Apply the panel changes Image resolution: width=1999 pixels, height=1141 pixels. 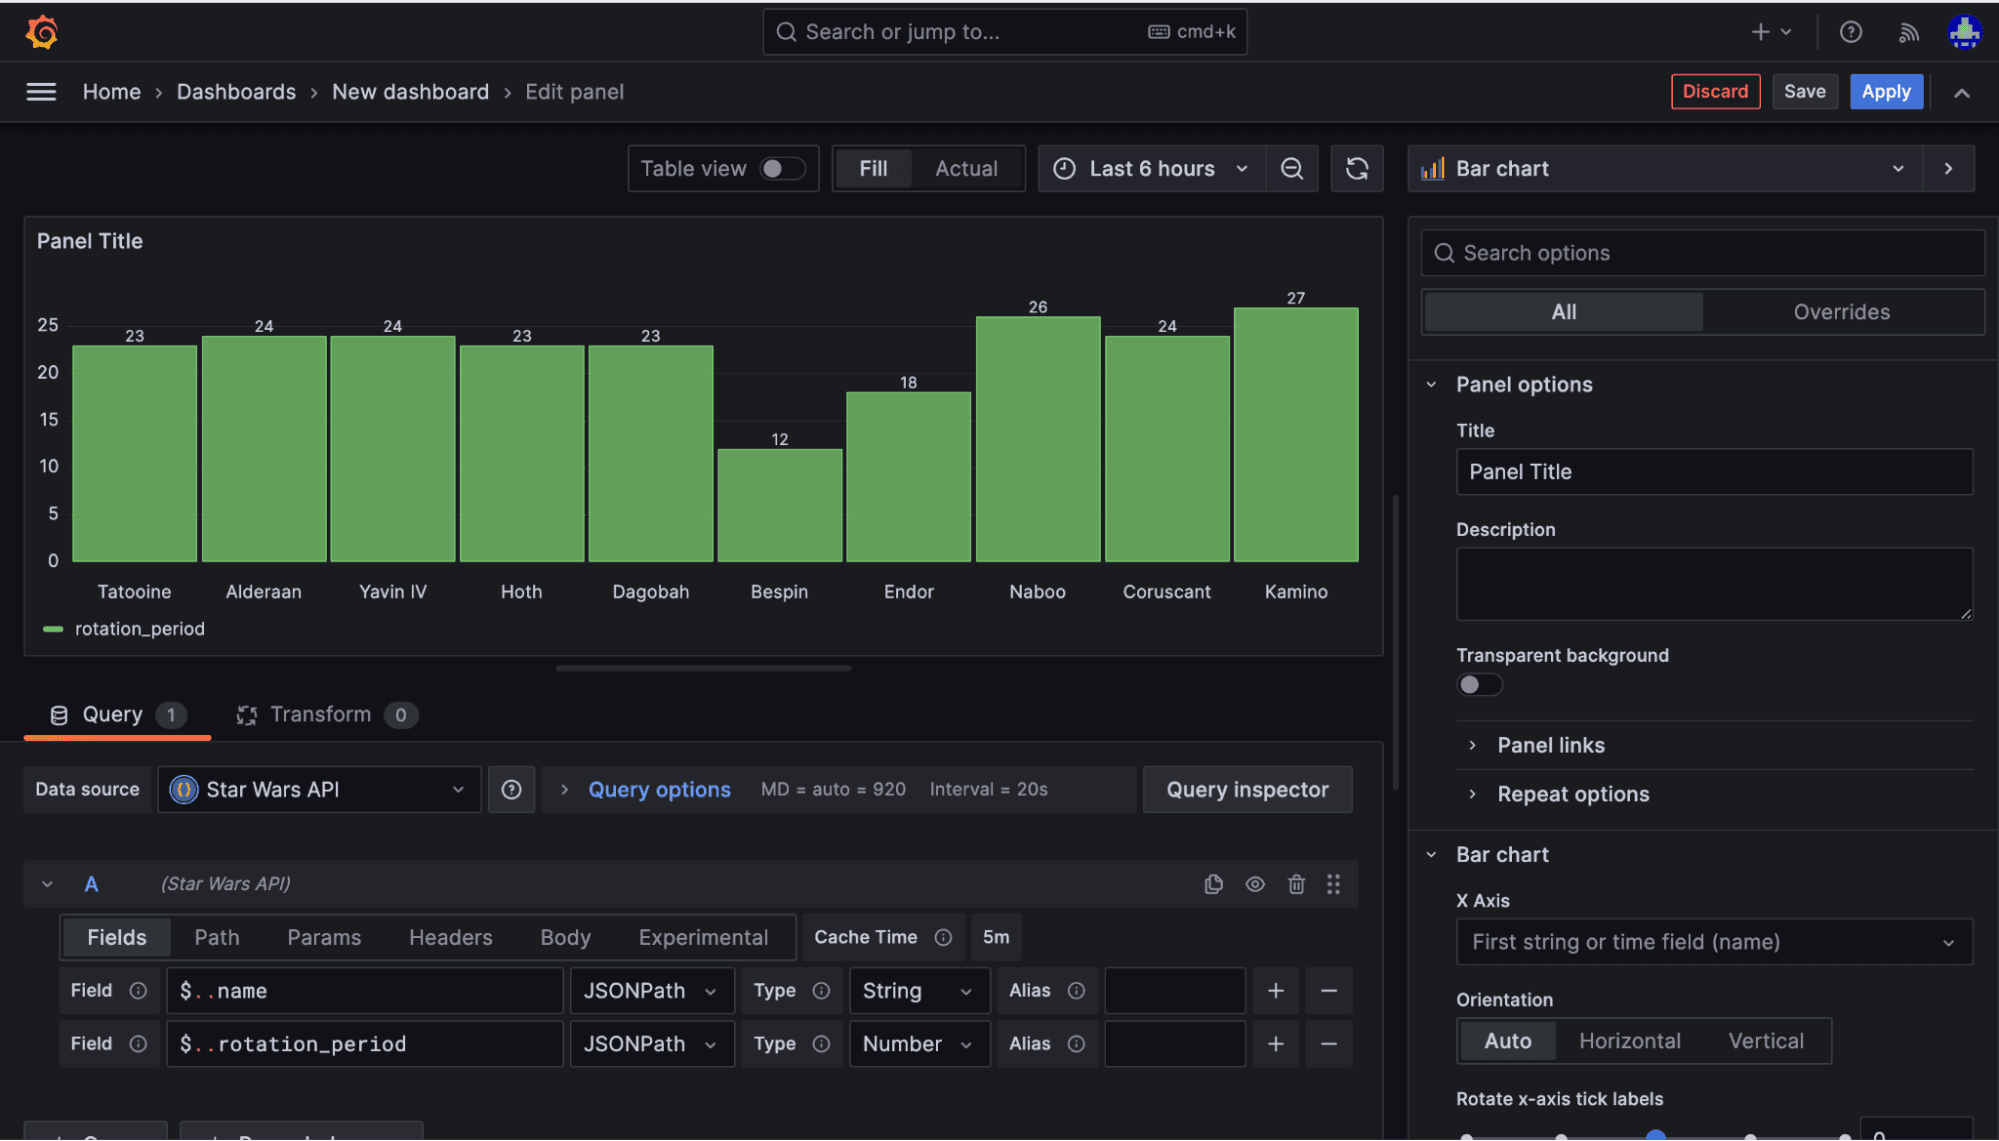tap(1886, 91)
